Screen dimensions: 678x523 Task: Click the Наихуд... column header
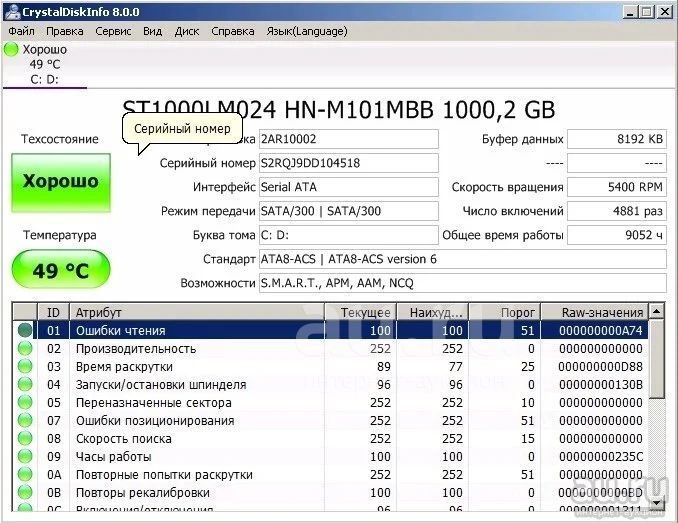click(x=432, y=312)
